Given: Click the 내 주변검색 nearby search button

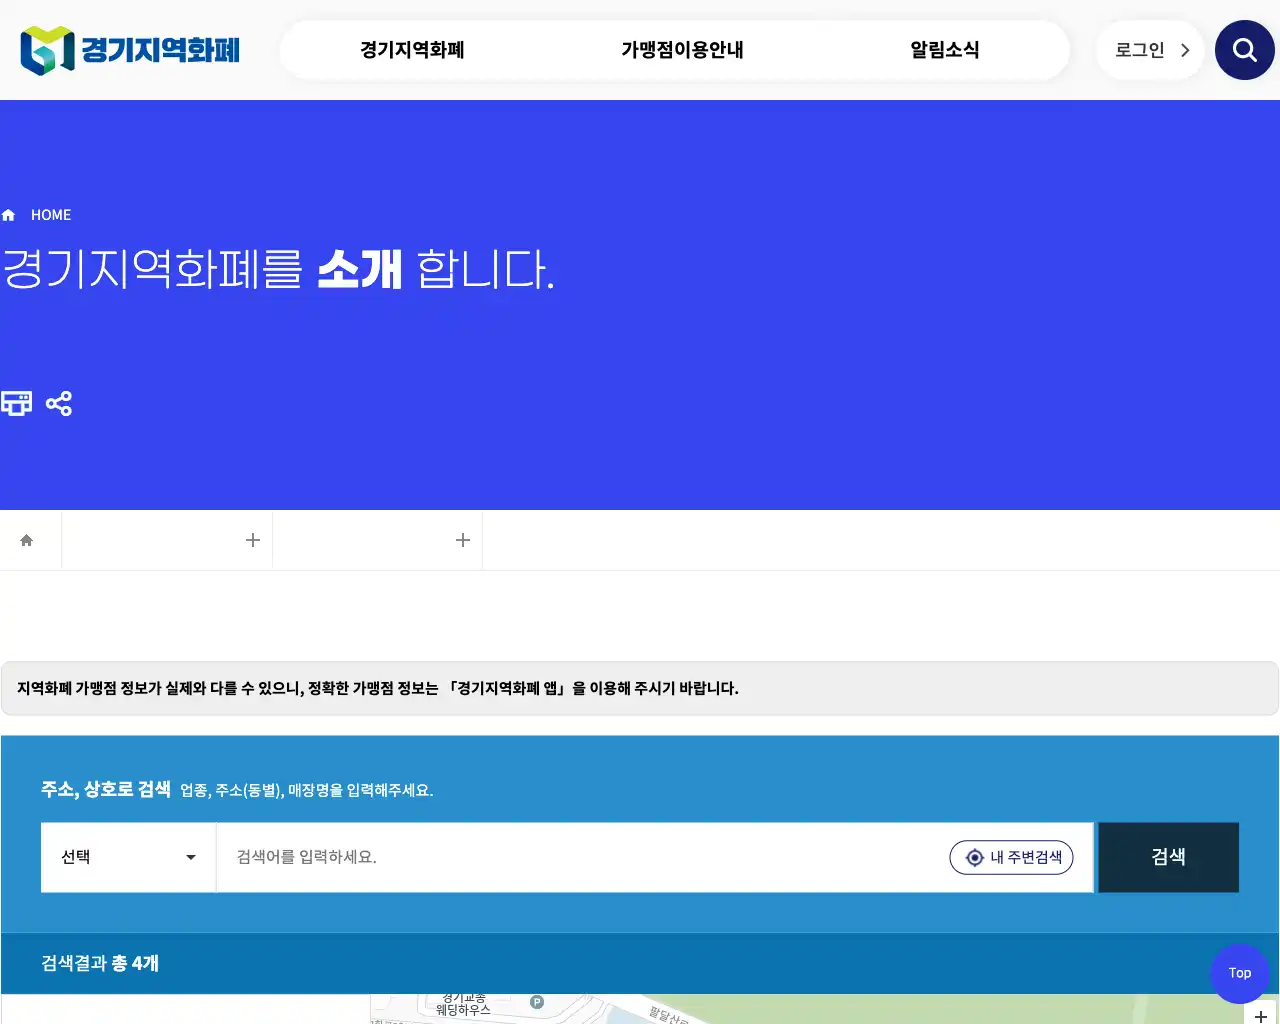Looking at the screenshot, I should (x=1011, y=857).
